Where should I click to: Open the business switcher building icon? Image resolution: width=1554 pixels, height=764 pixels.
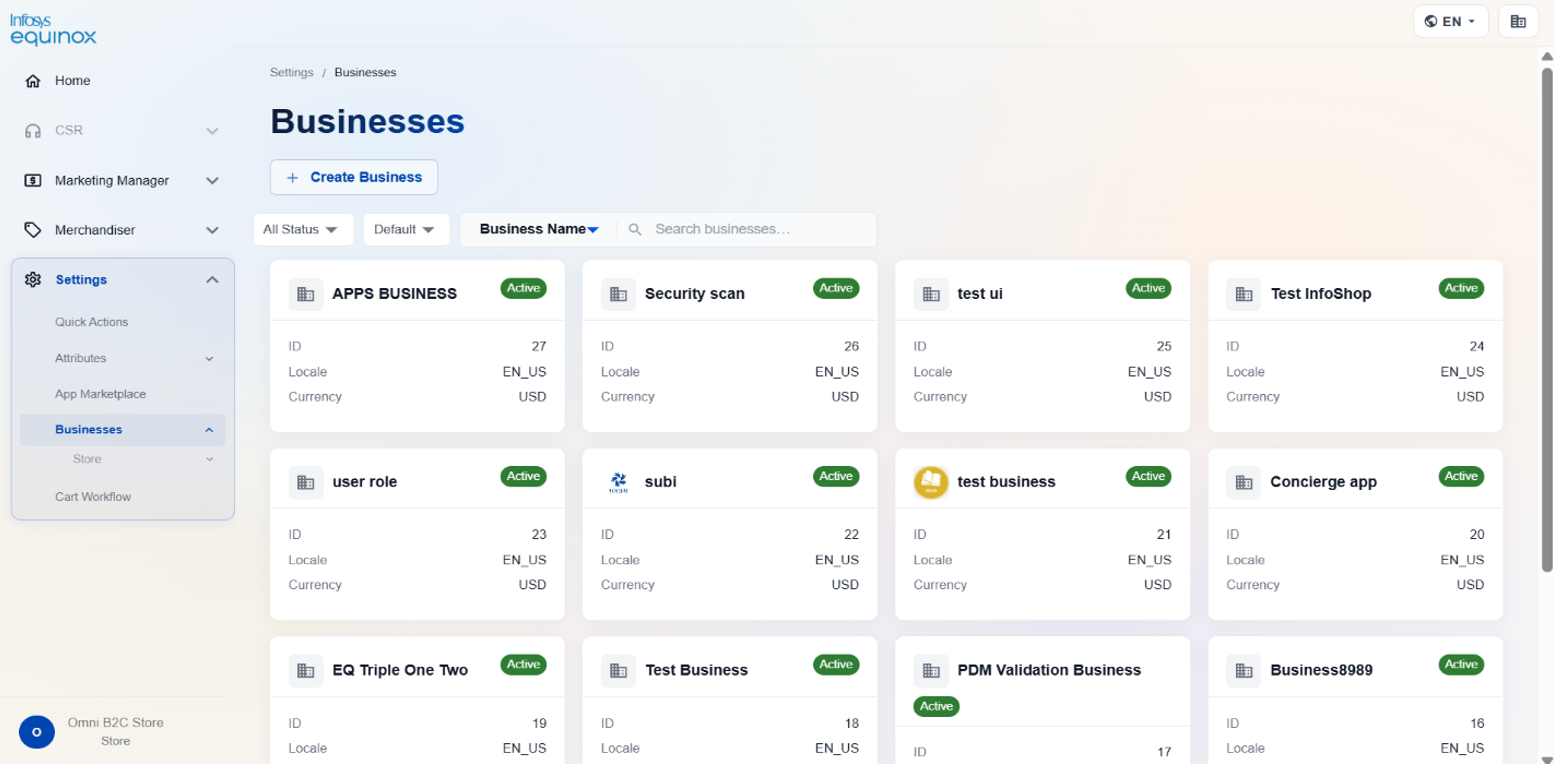[1518, 21]
